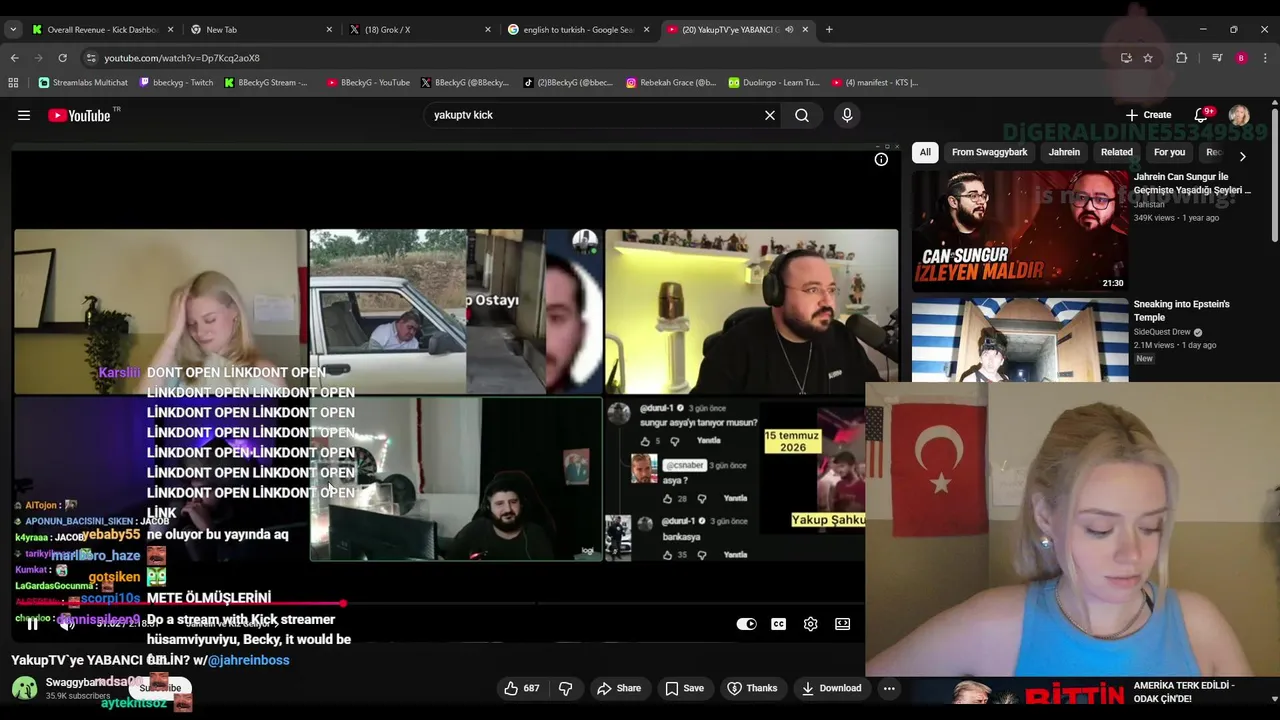Open a new browser tab
The height and width of the screenshot is (720, 1280).
tap(829, 30)
